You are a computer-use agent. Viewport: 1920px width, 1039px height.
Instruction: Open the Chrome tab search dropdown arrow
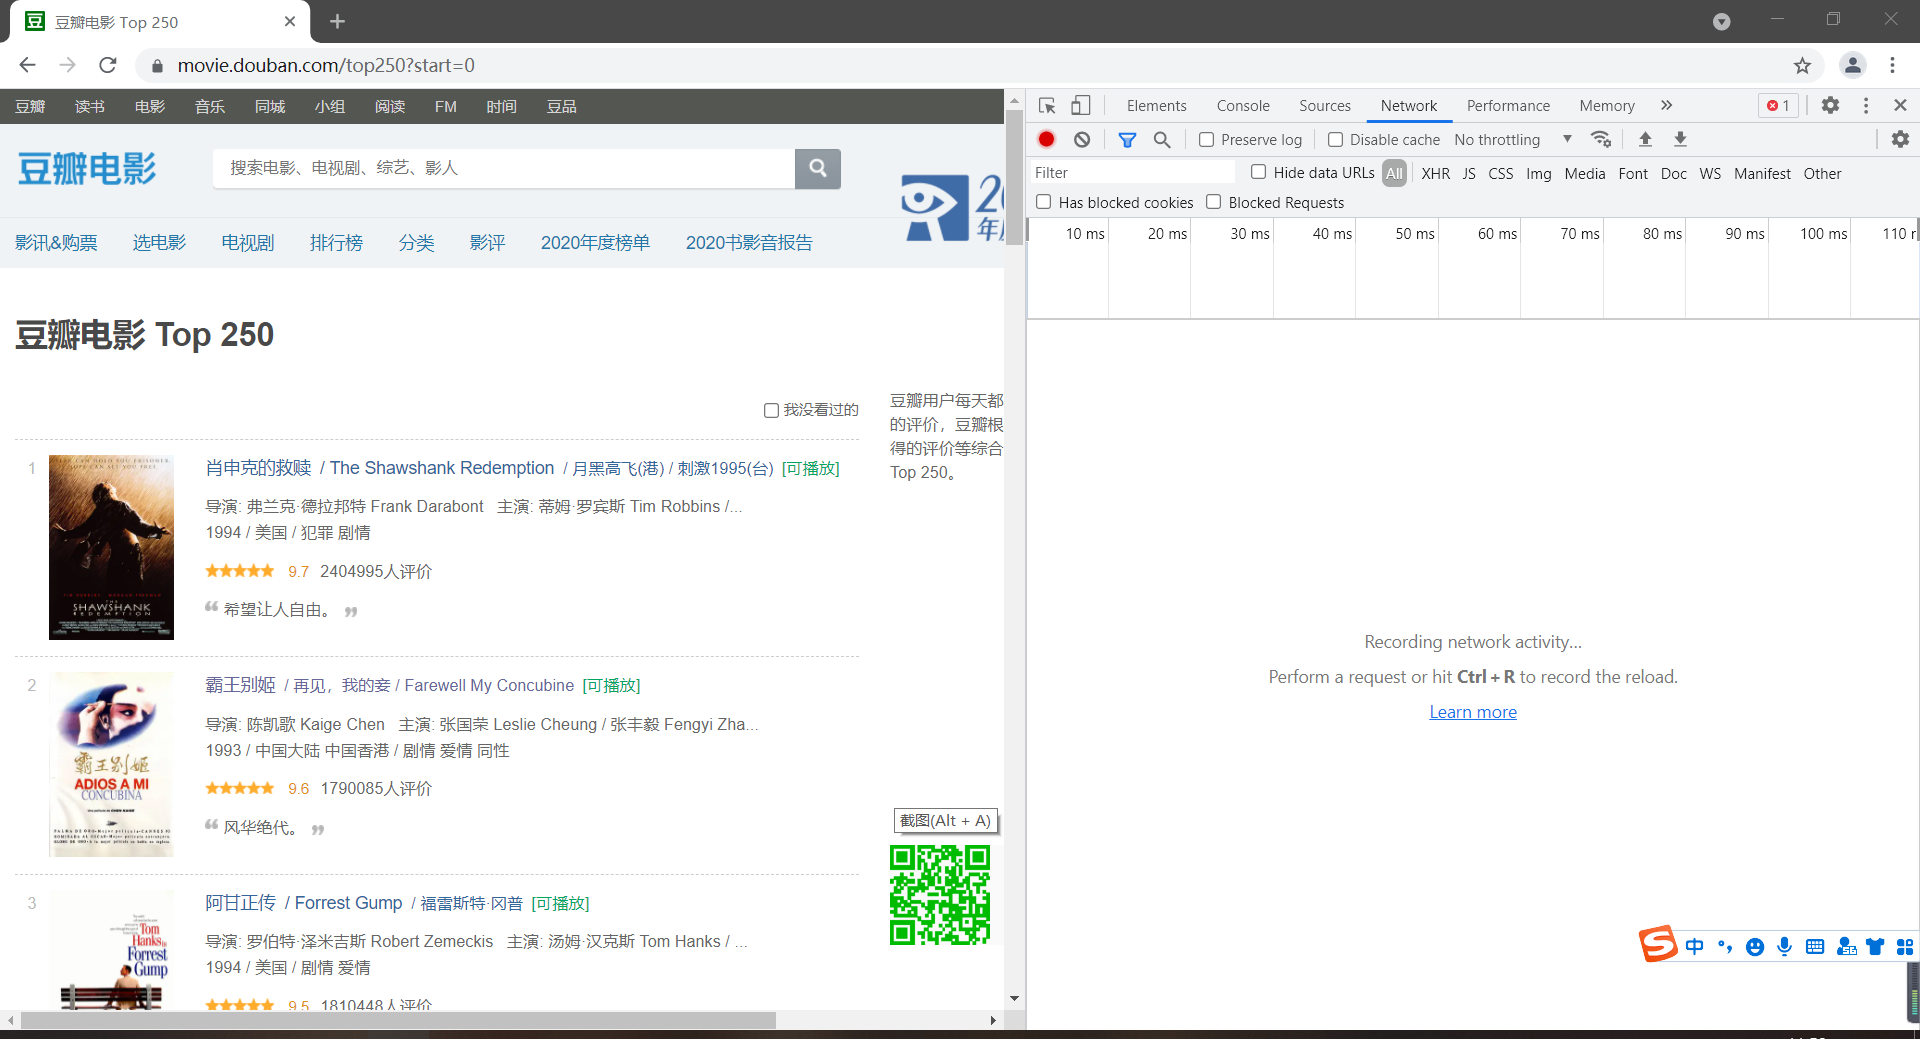point(1721,22)
